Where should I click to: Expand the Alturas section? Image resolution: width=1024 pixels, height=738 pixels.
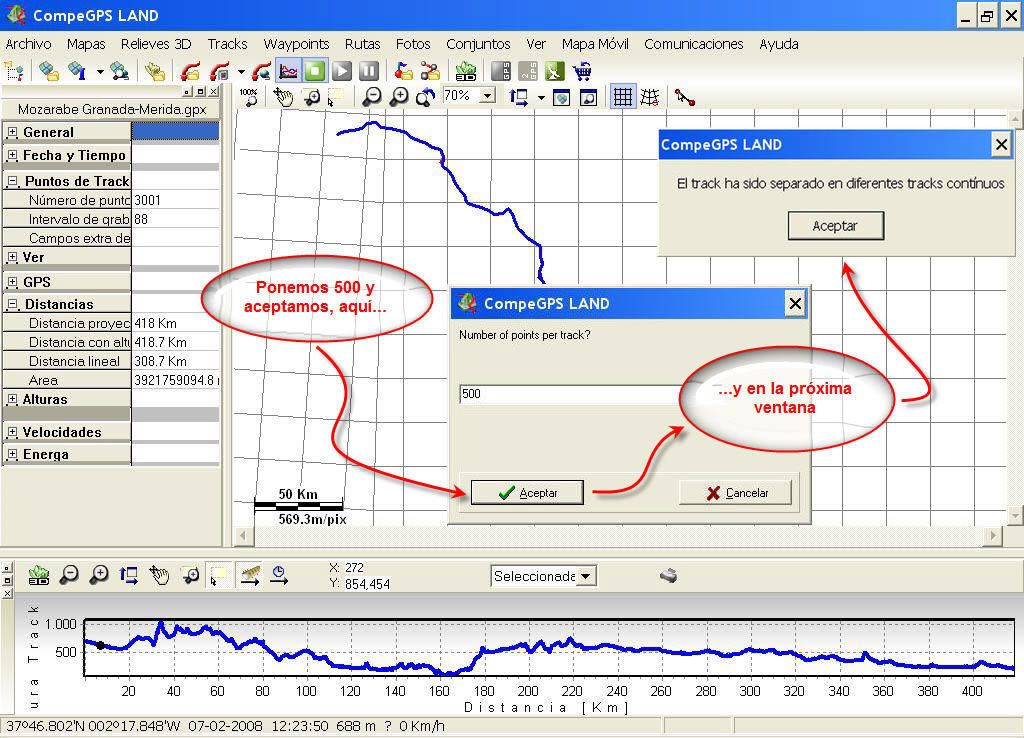pyautogui.click(x=12, y=399)
